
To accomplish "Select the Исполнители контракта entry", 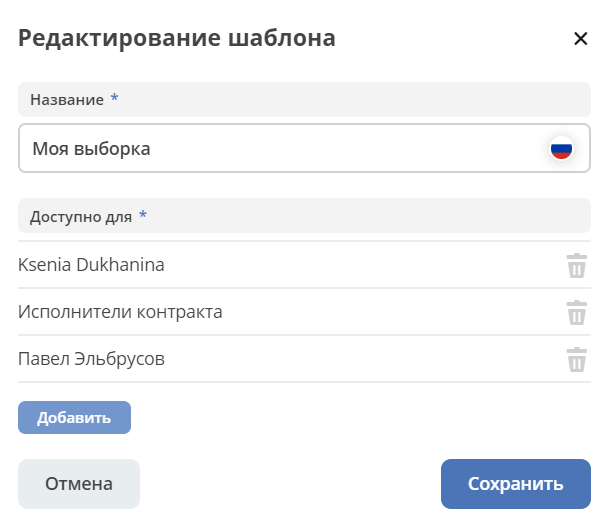I will tap(120, 312).
